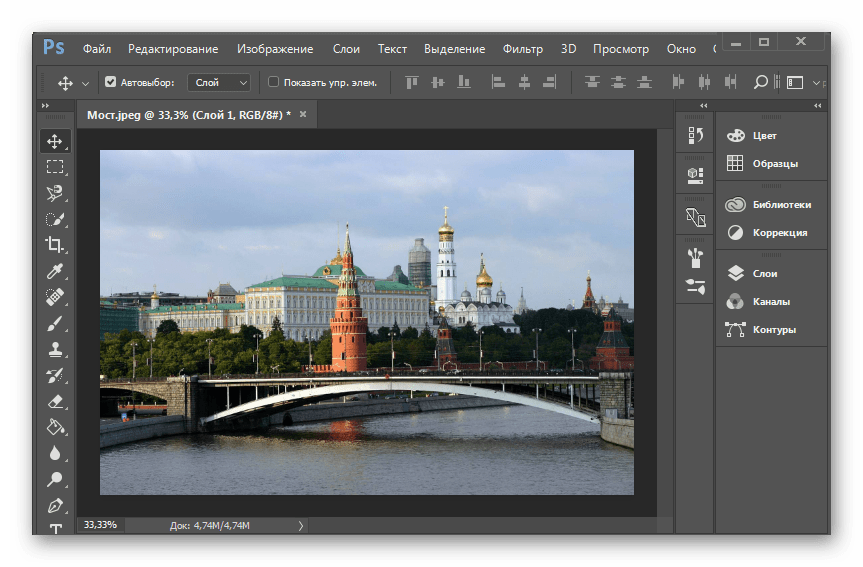Open the Слои panel

(x=764, y=273)
